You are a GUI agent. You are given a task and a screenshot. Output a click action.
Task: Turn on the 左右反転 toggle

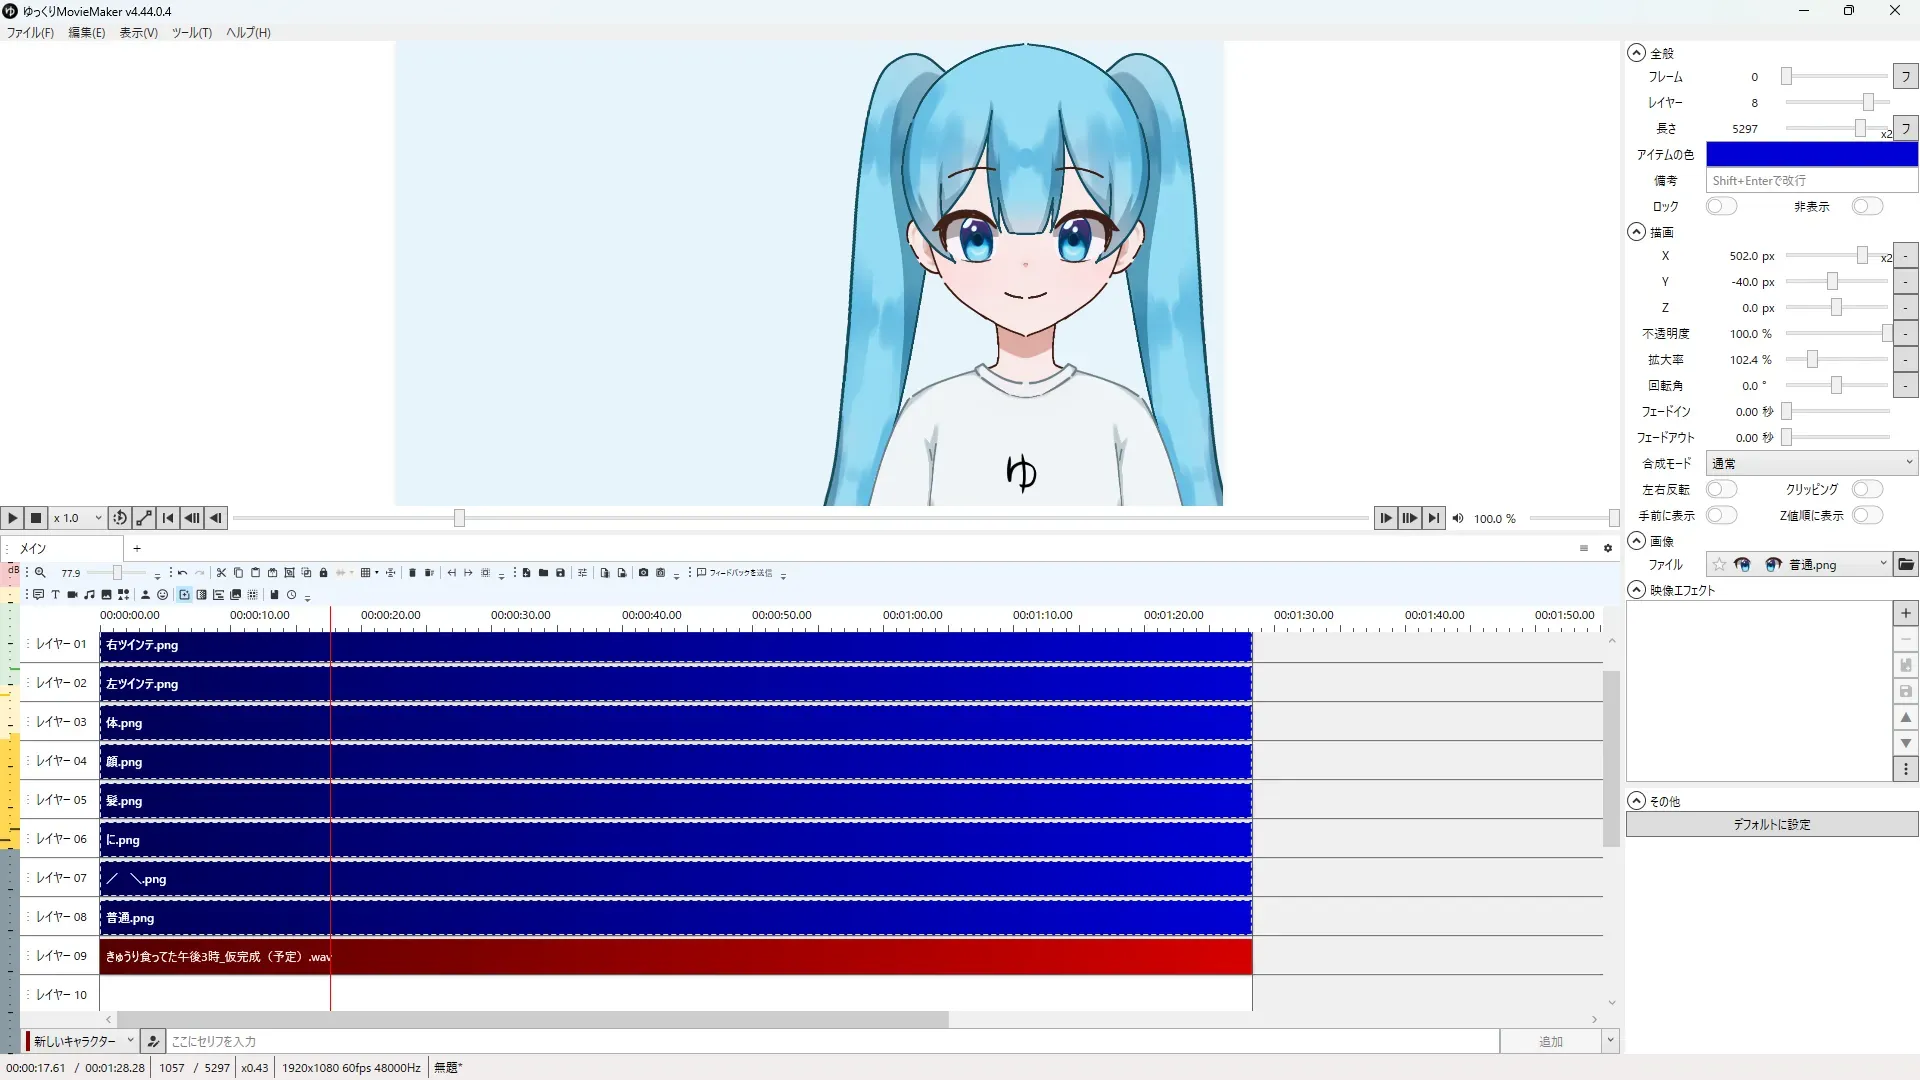point(1720,490)
